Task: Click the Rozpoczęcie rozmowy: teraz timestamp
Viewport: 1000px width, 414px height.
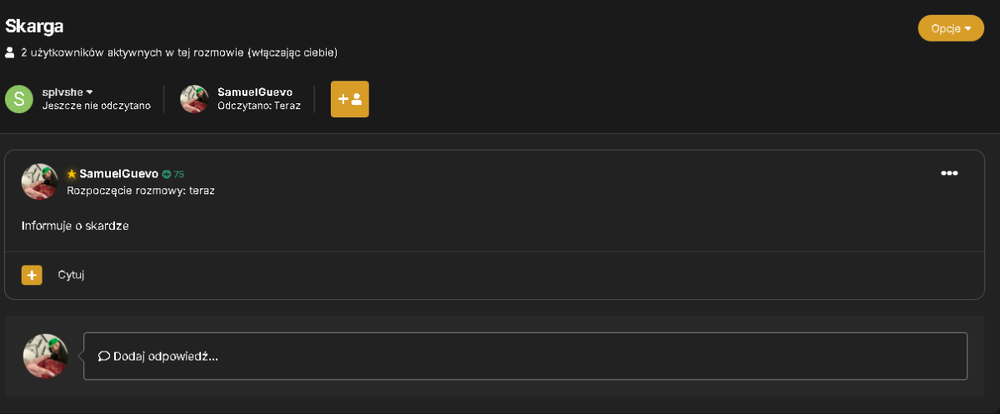Action: [x=140, y=190]
